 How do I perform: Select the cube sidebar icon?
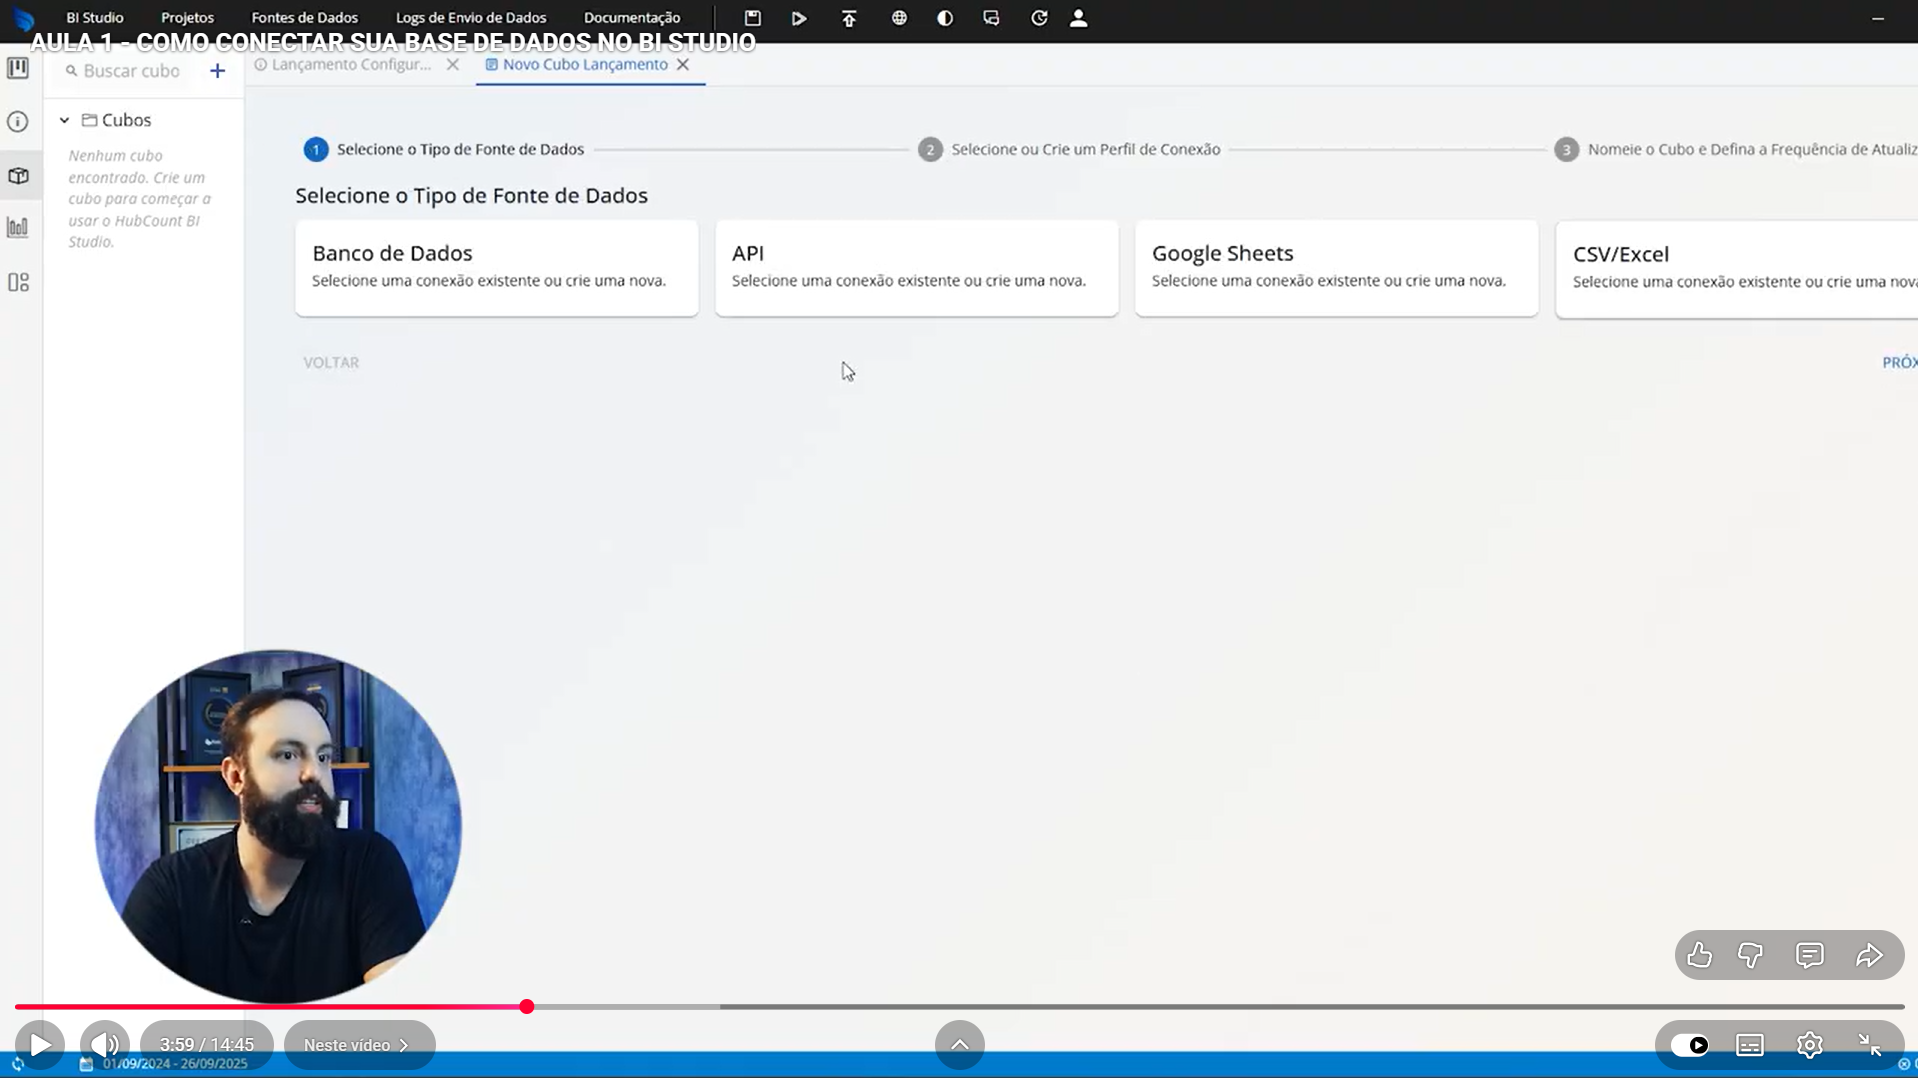(18, 176)
